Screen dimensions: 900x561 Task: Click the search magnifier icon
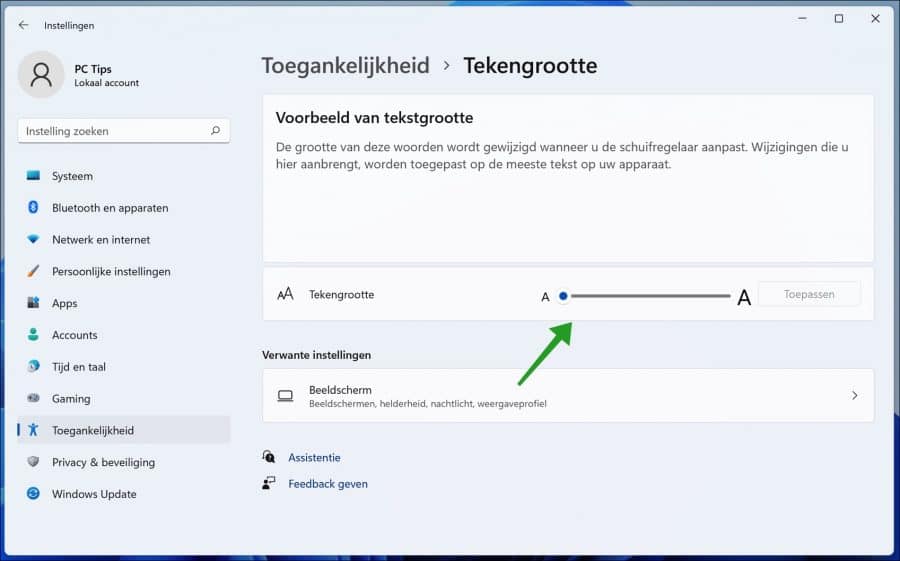click(215, 131)
